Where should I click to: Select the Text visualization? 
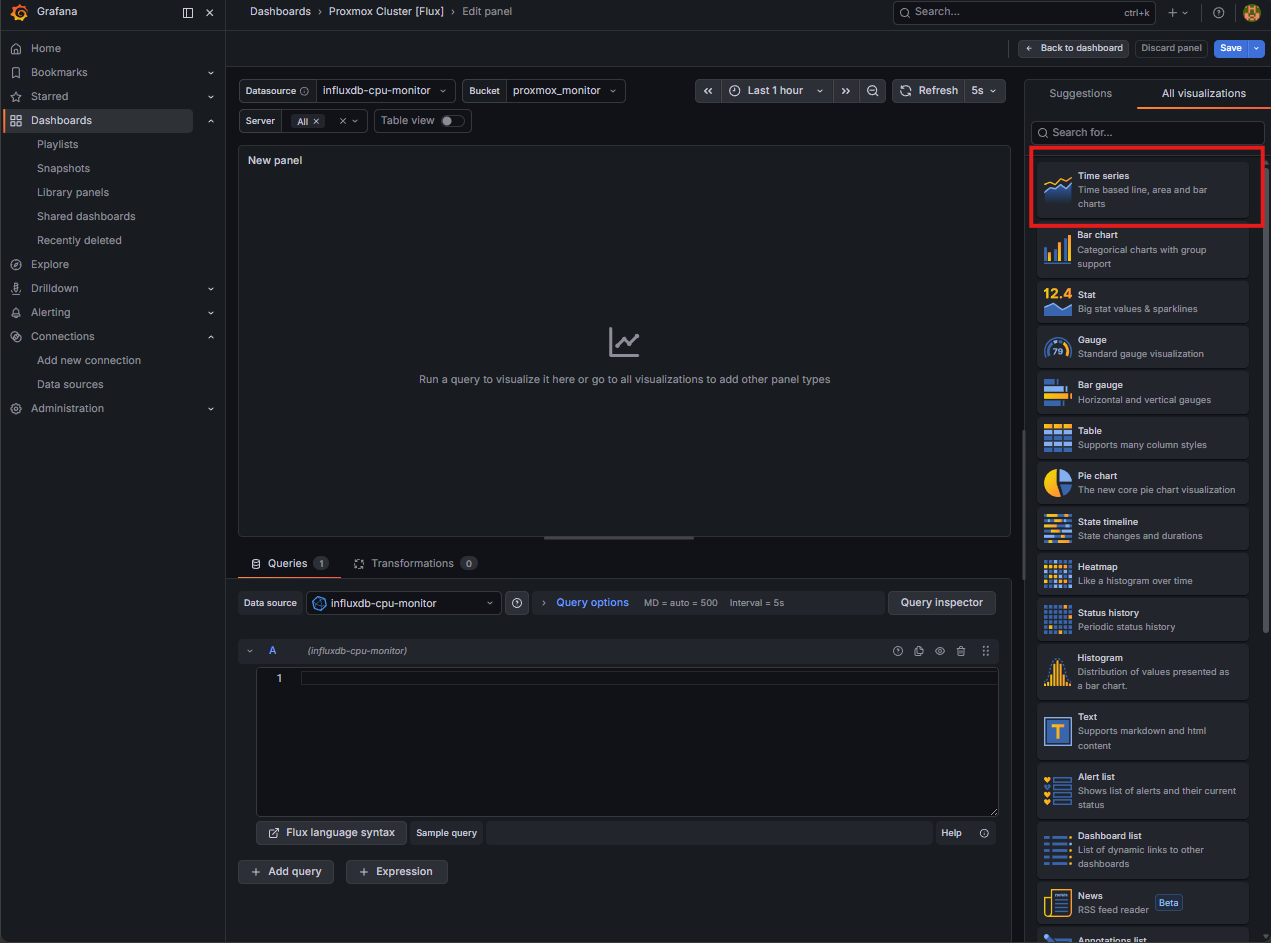point(1143,731)
